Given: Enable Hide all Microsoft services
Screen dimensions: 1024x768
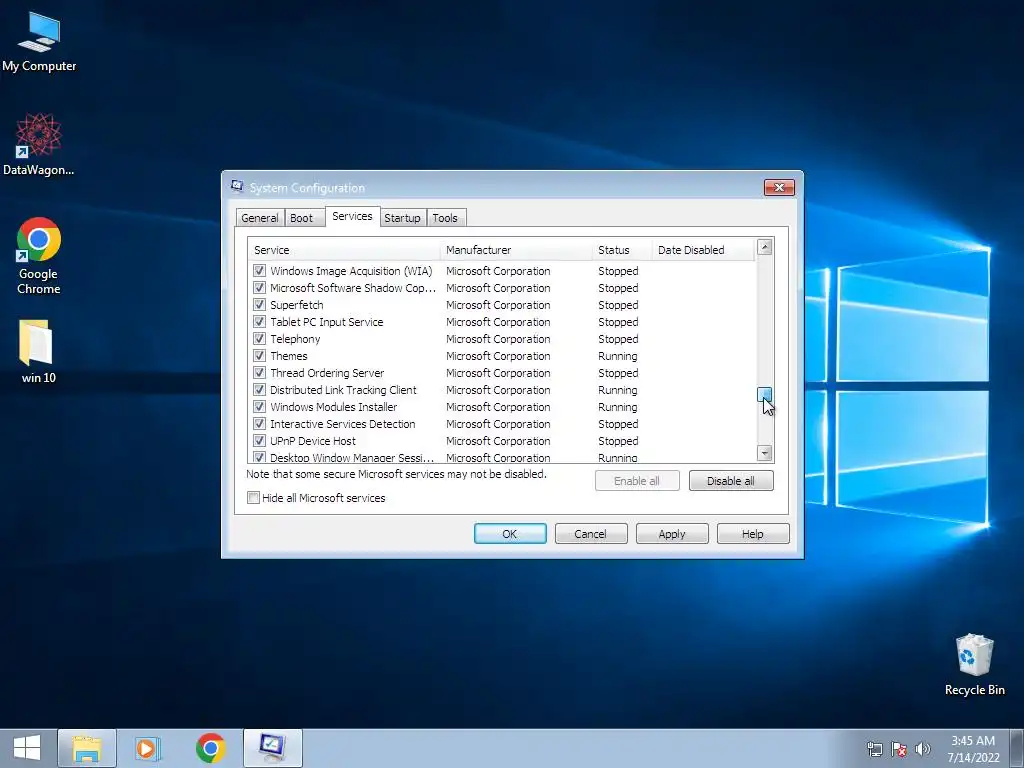Looking at the screenshot, I should coord(253,498).
